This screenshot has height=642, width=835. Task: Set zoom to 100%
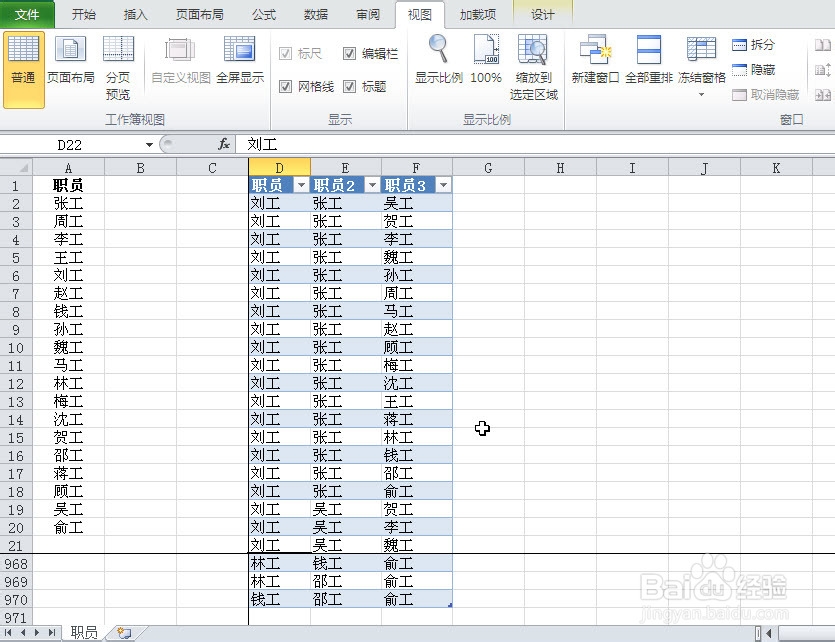486,60
